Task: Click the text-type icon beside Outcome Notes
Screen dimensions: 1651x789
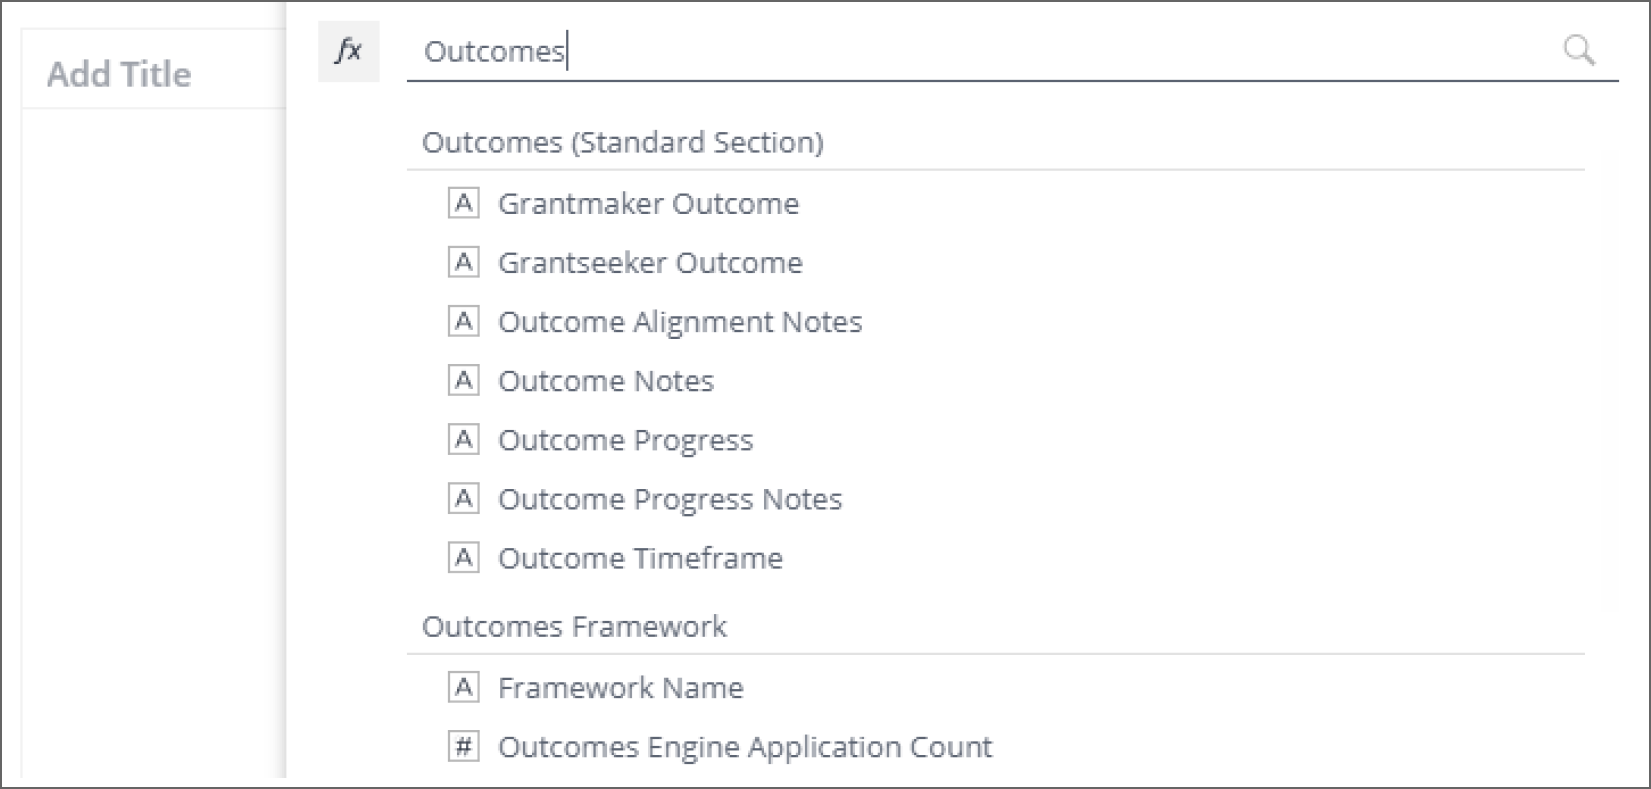Action: click(463, 380)
